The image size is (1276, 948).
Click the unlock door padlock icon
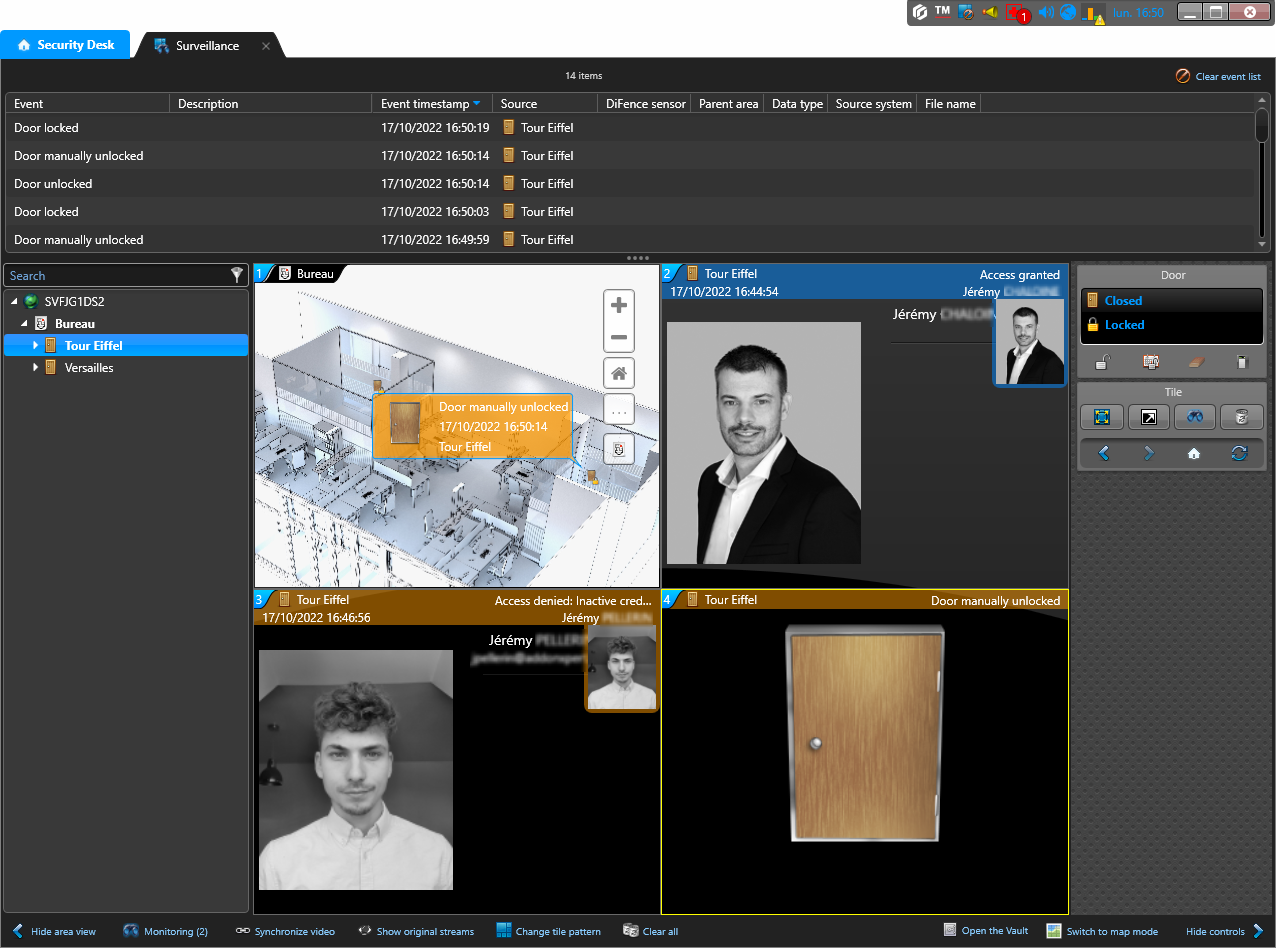[x=1102, y=362]
